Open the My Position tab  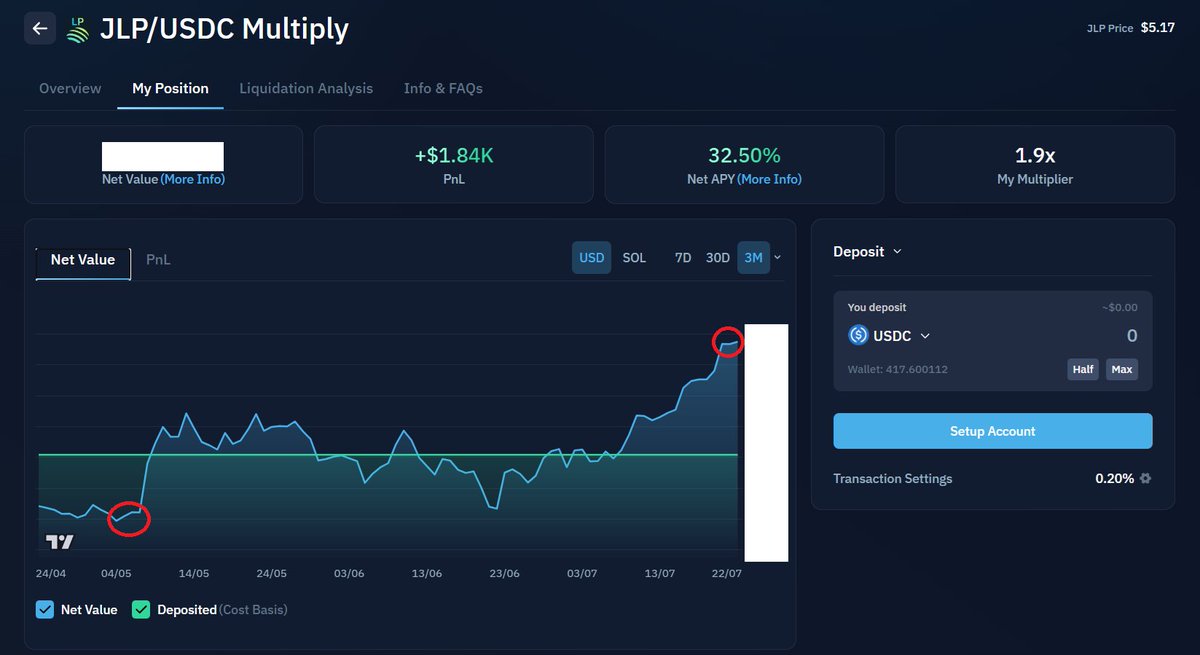point(170,88)
